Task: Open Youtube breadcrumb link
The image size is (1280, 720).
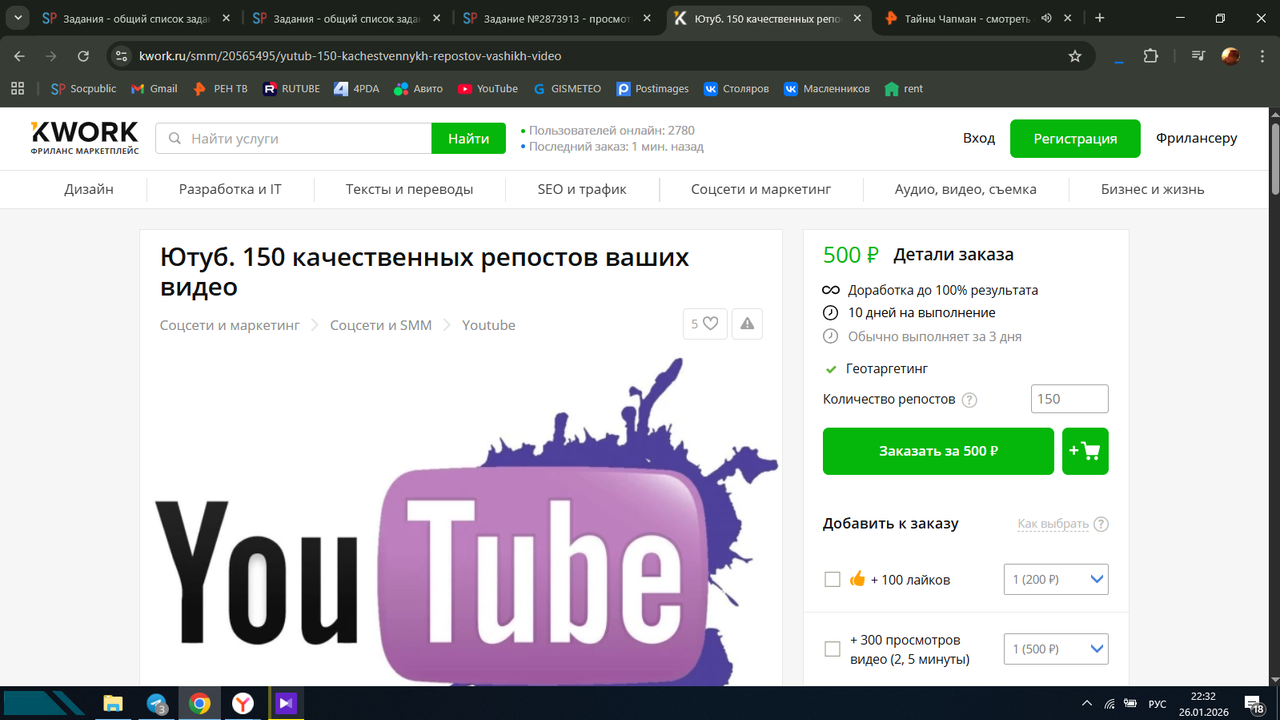Action: [489, 325]
